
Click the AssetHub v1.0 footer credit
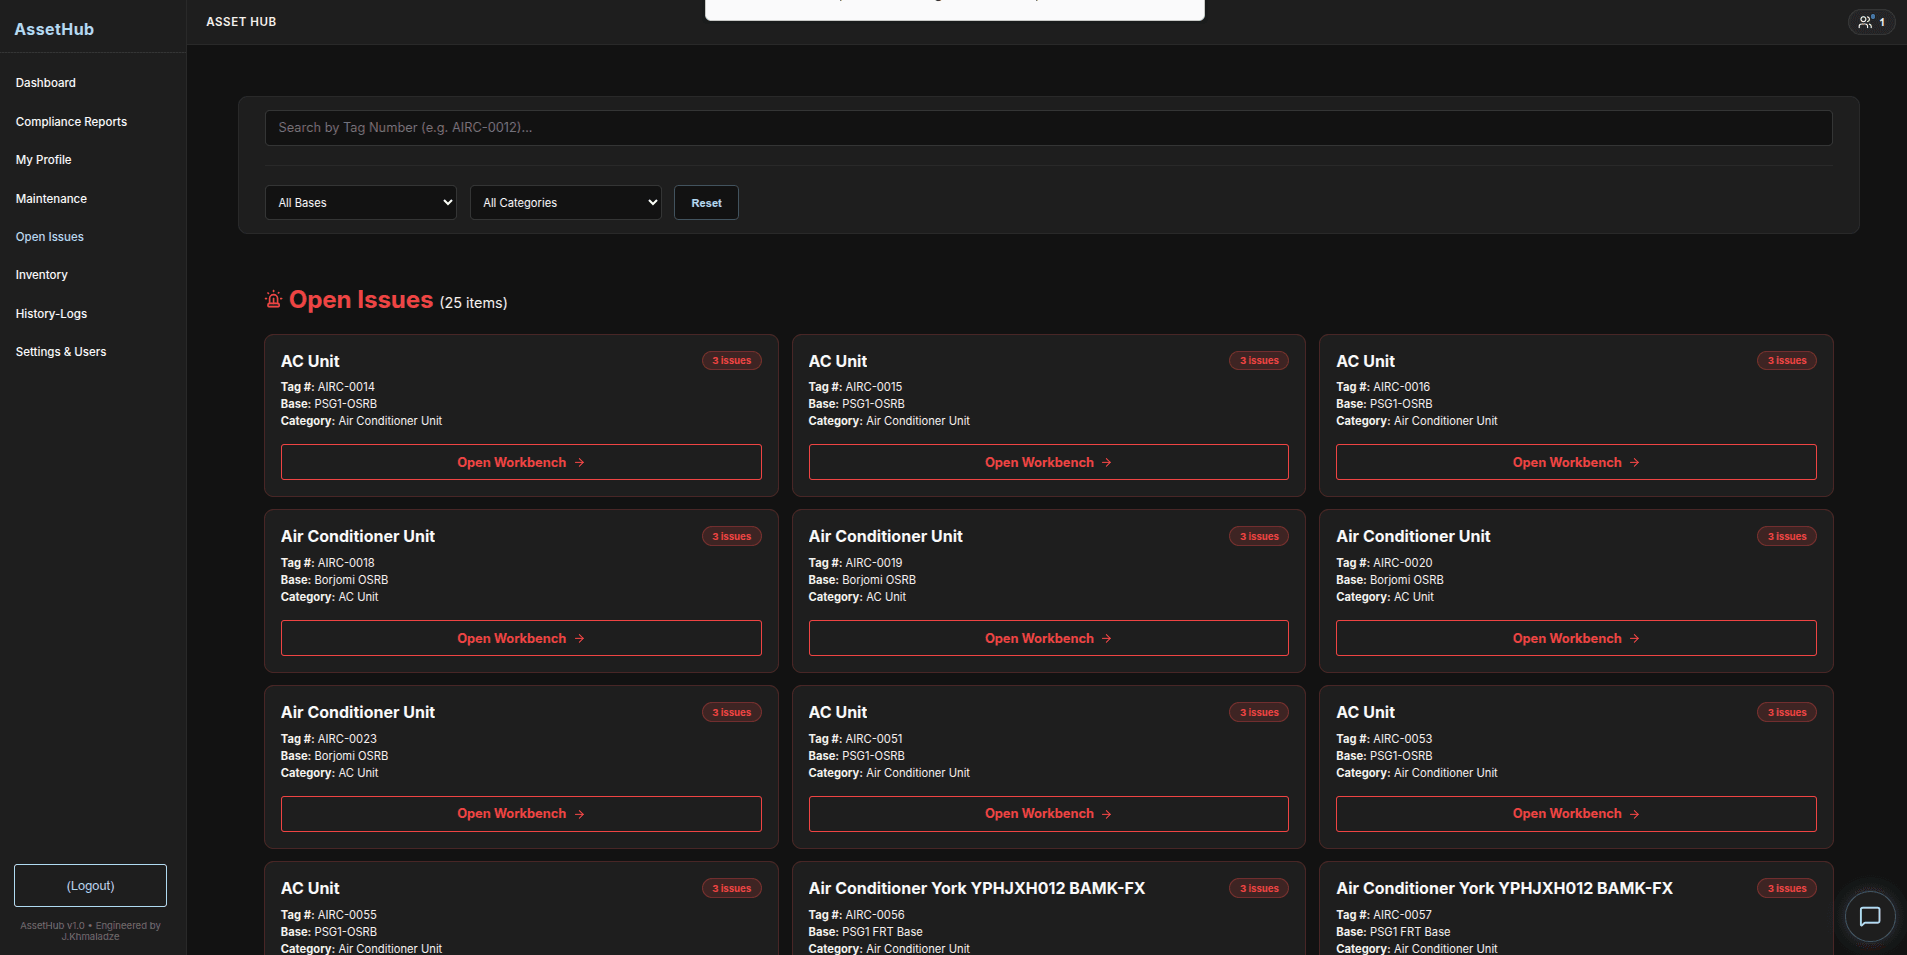[90, 931]
